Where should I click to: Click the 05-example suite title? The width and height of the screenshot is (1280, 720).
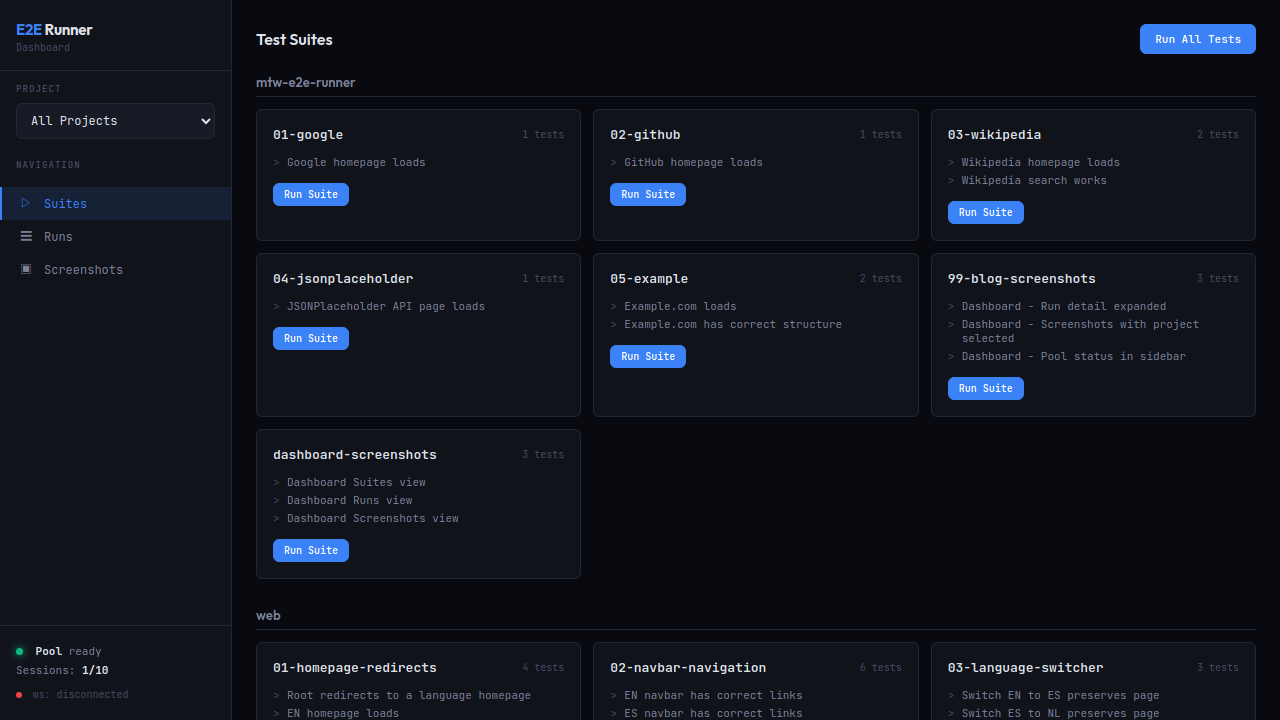[x=649, y=278]
